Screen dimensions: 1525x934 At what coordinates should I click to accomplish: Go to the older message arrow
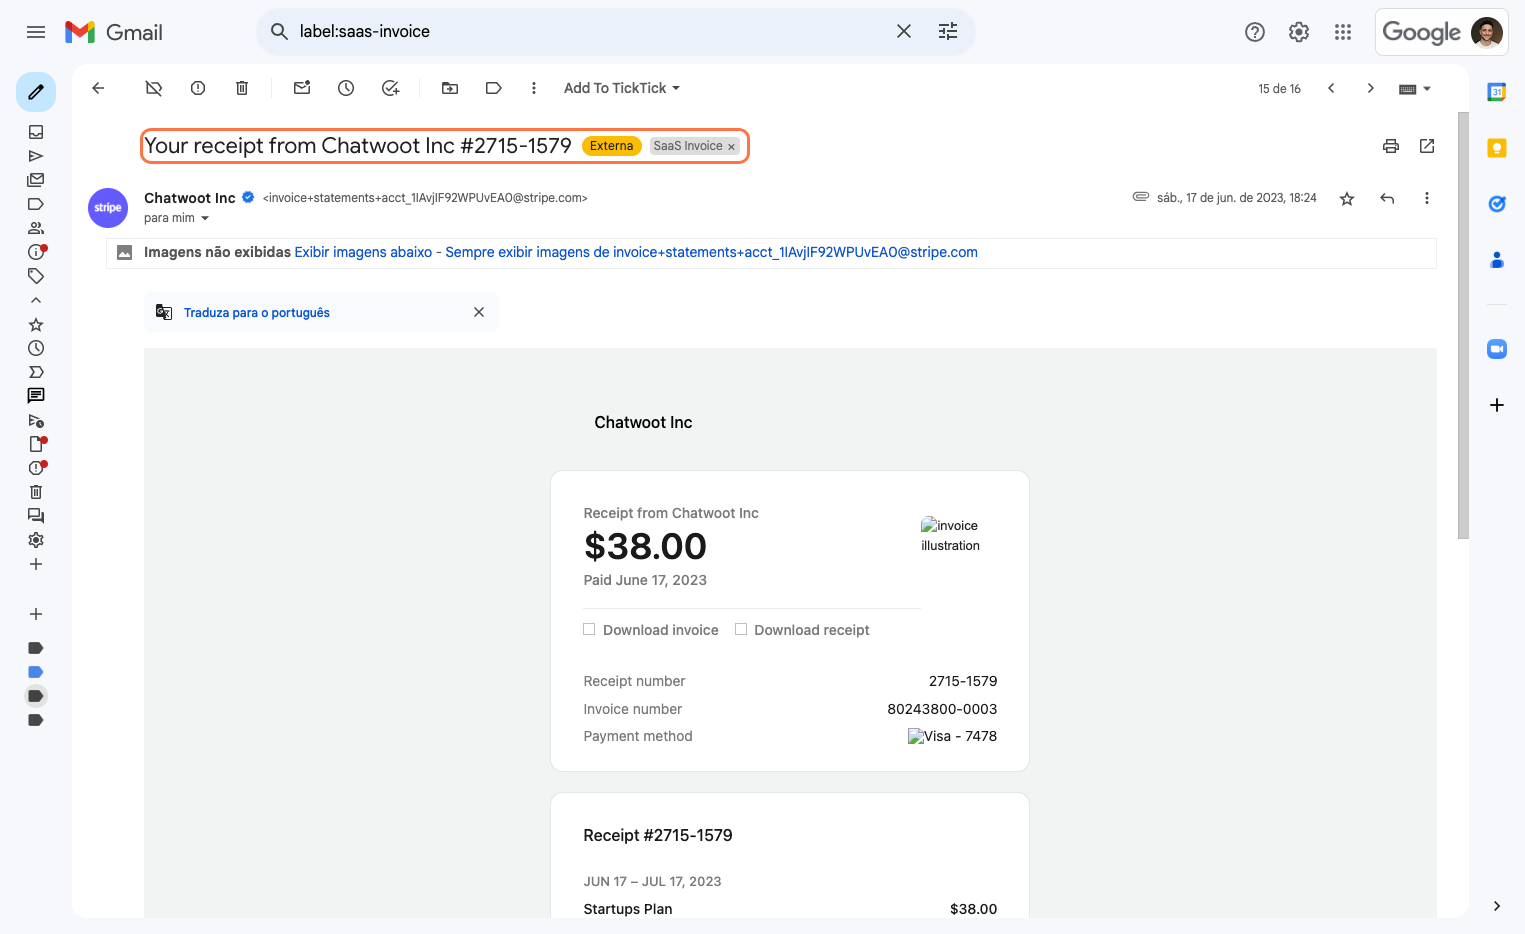[x=1371, y=88]
